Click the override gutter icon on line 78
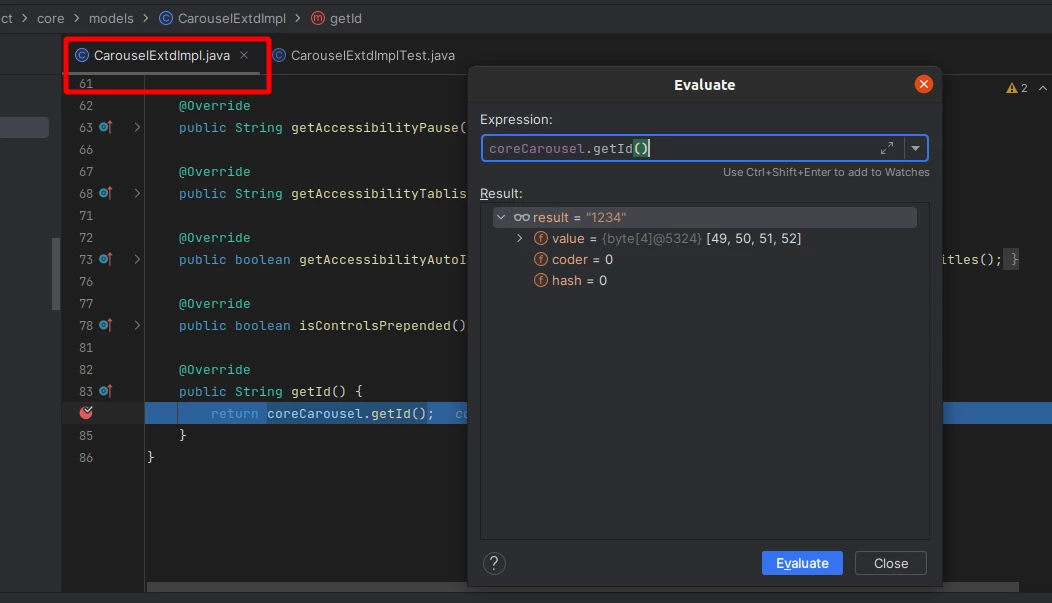The height and width of the screenshot is (603, 1052). pos(106,325)
